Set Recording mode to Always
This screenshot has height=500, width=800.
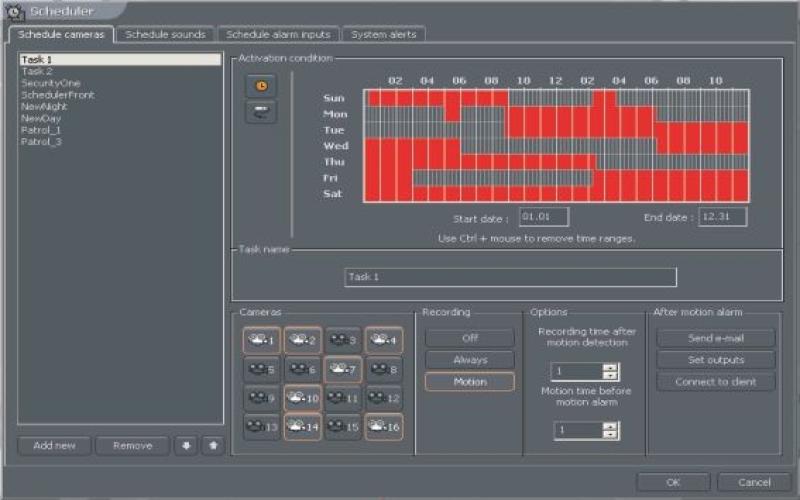point(469,359)
